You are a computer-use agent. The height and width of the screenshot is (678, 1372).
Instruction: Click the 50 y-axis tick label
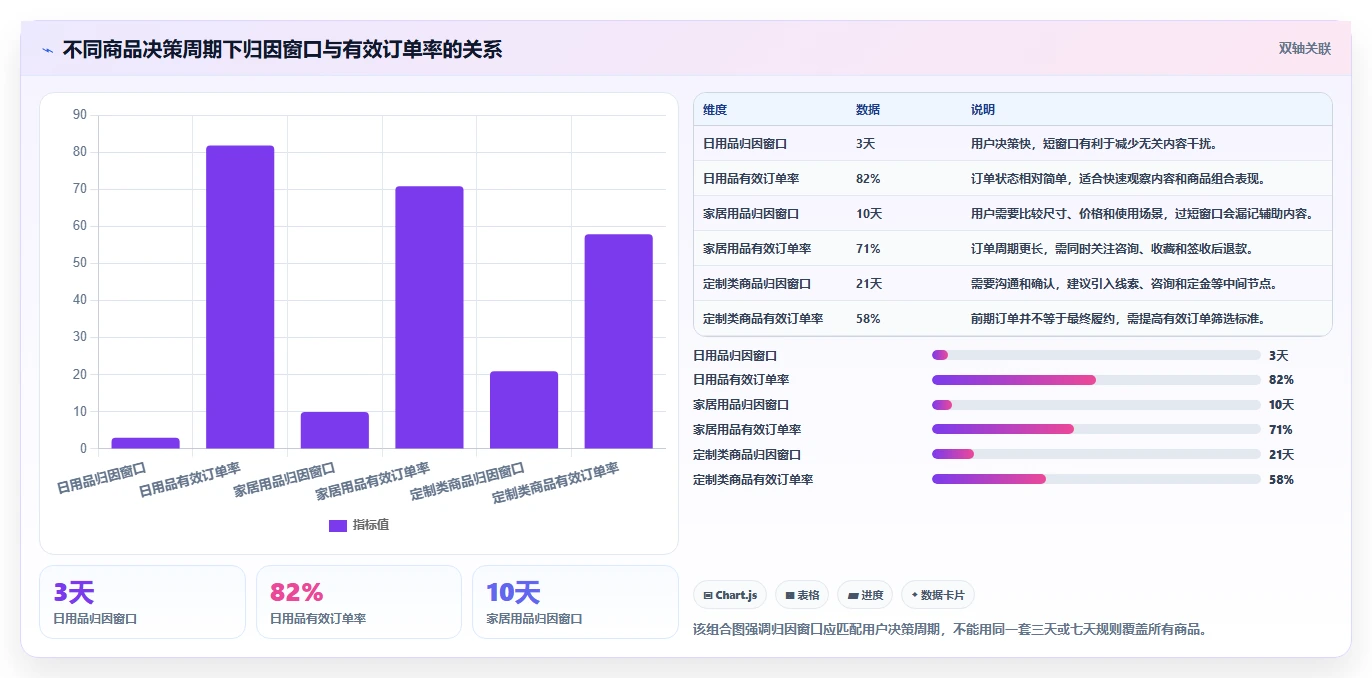80,263
